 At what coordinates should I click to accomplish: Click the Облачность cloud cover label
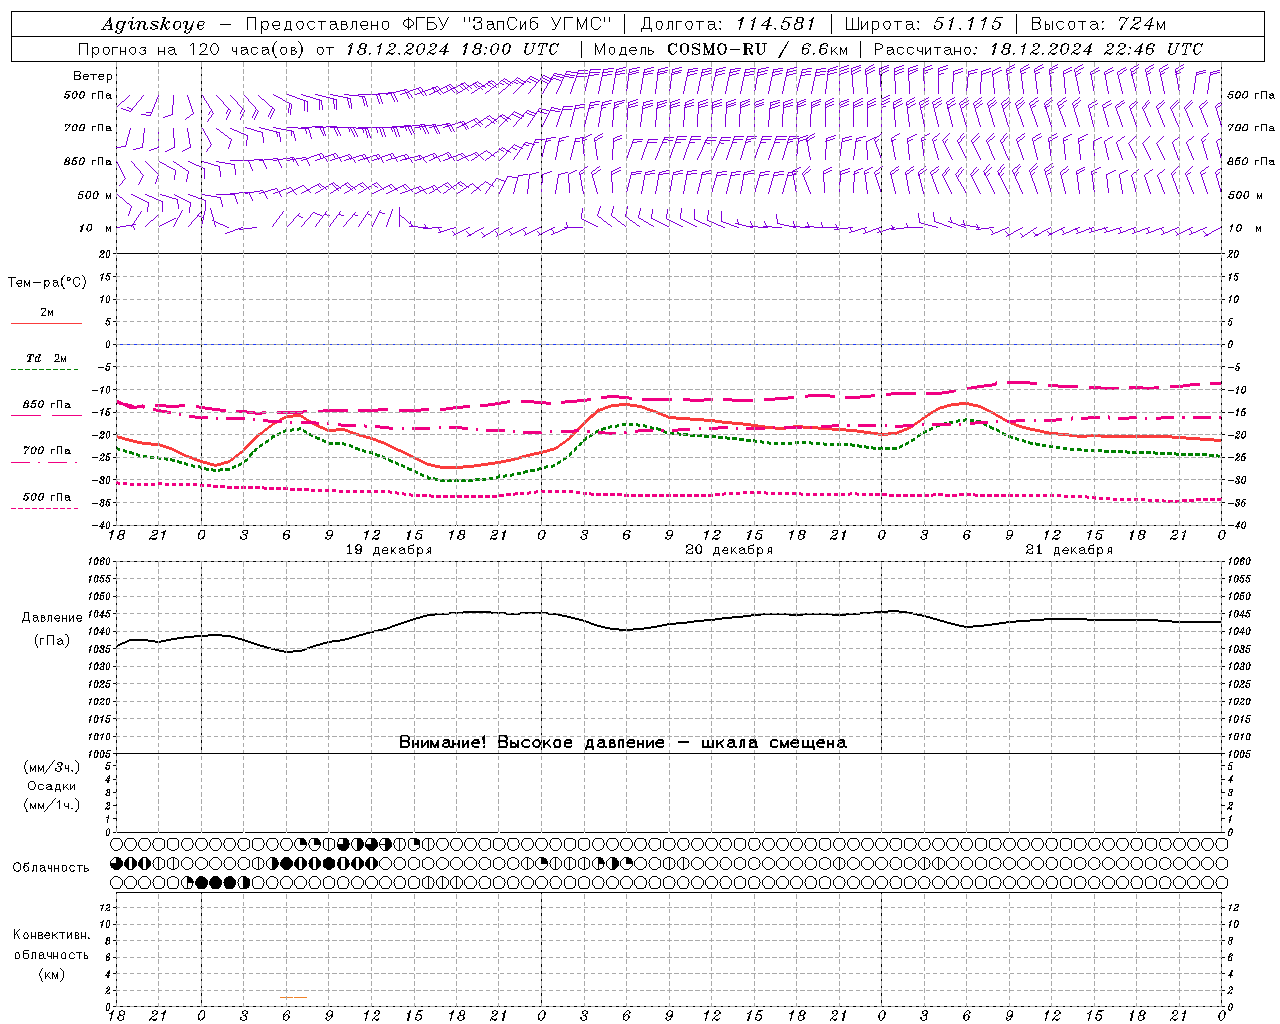(x=51, y=868)
